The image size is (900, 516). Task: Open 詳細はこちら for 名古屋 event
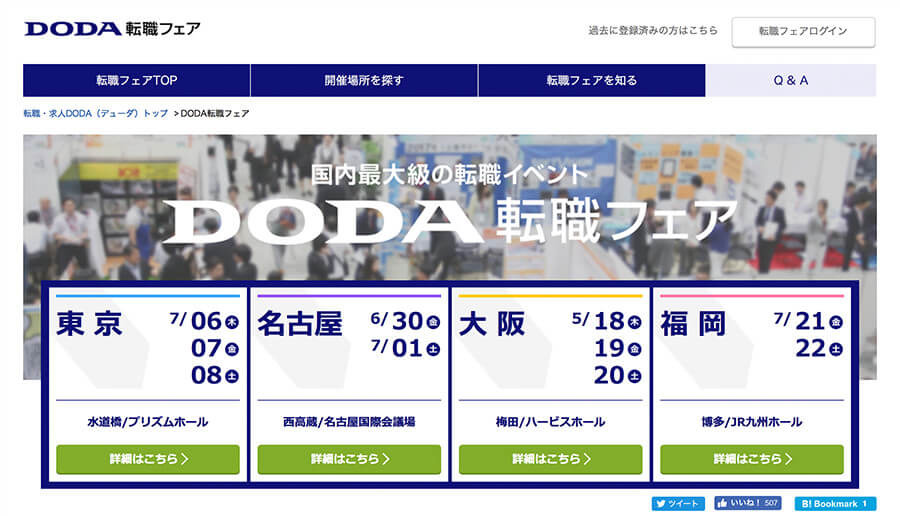point(349,459)
